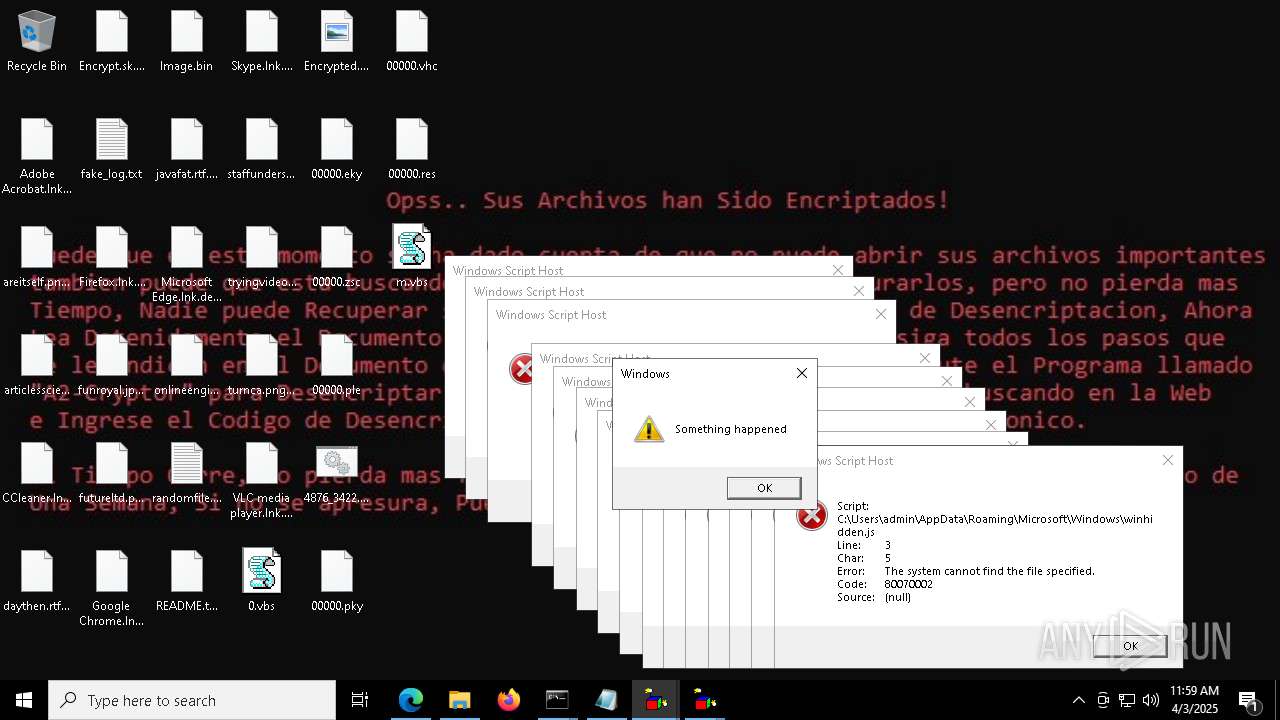Select the Firefox.lnk desktop file
The height and width of the screenshot is (720, 1280).
(x=112, y=257)
